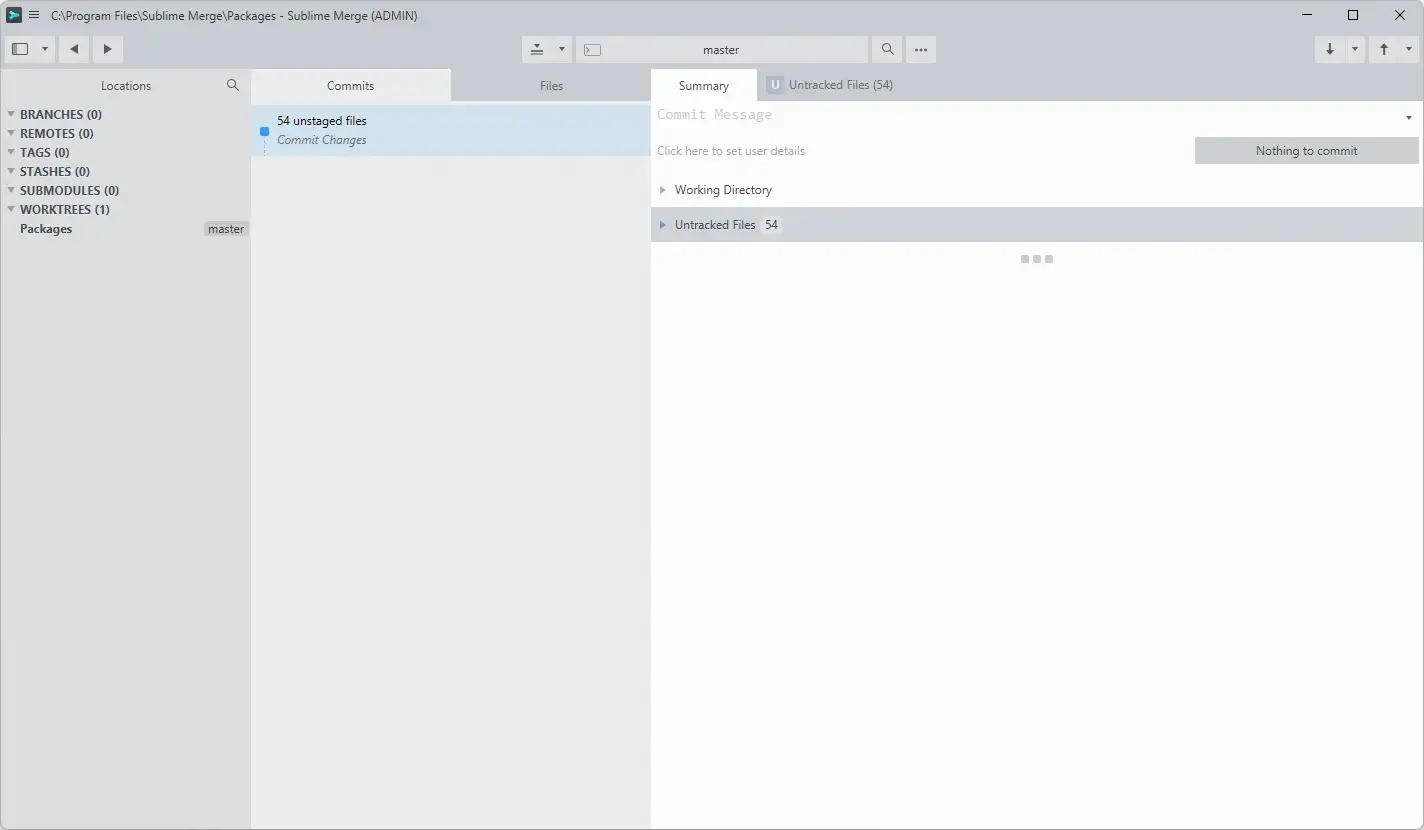Open the master branch switcher field
The height and width of the screenshot is (830, 1424).
721,49
